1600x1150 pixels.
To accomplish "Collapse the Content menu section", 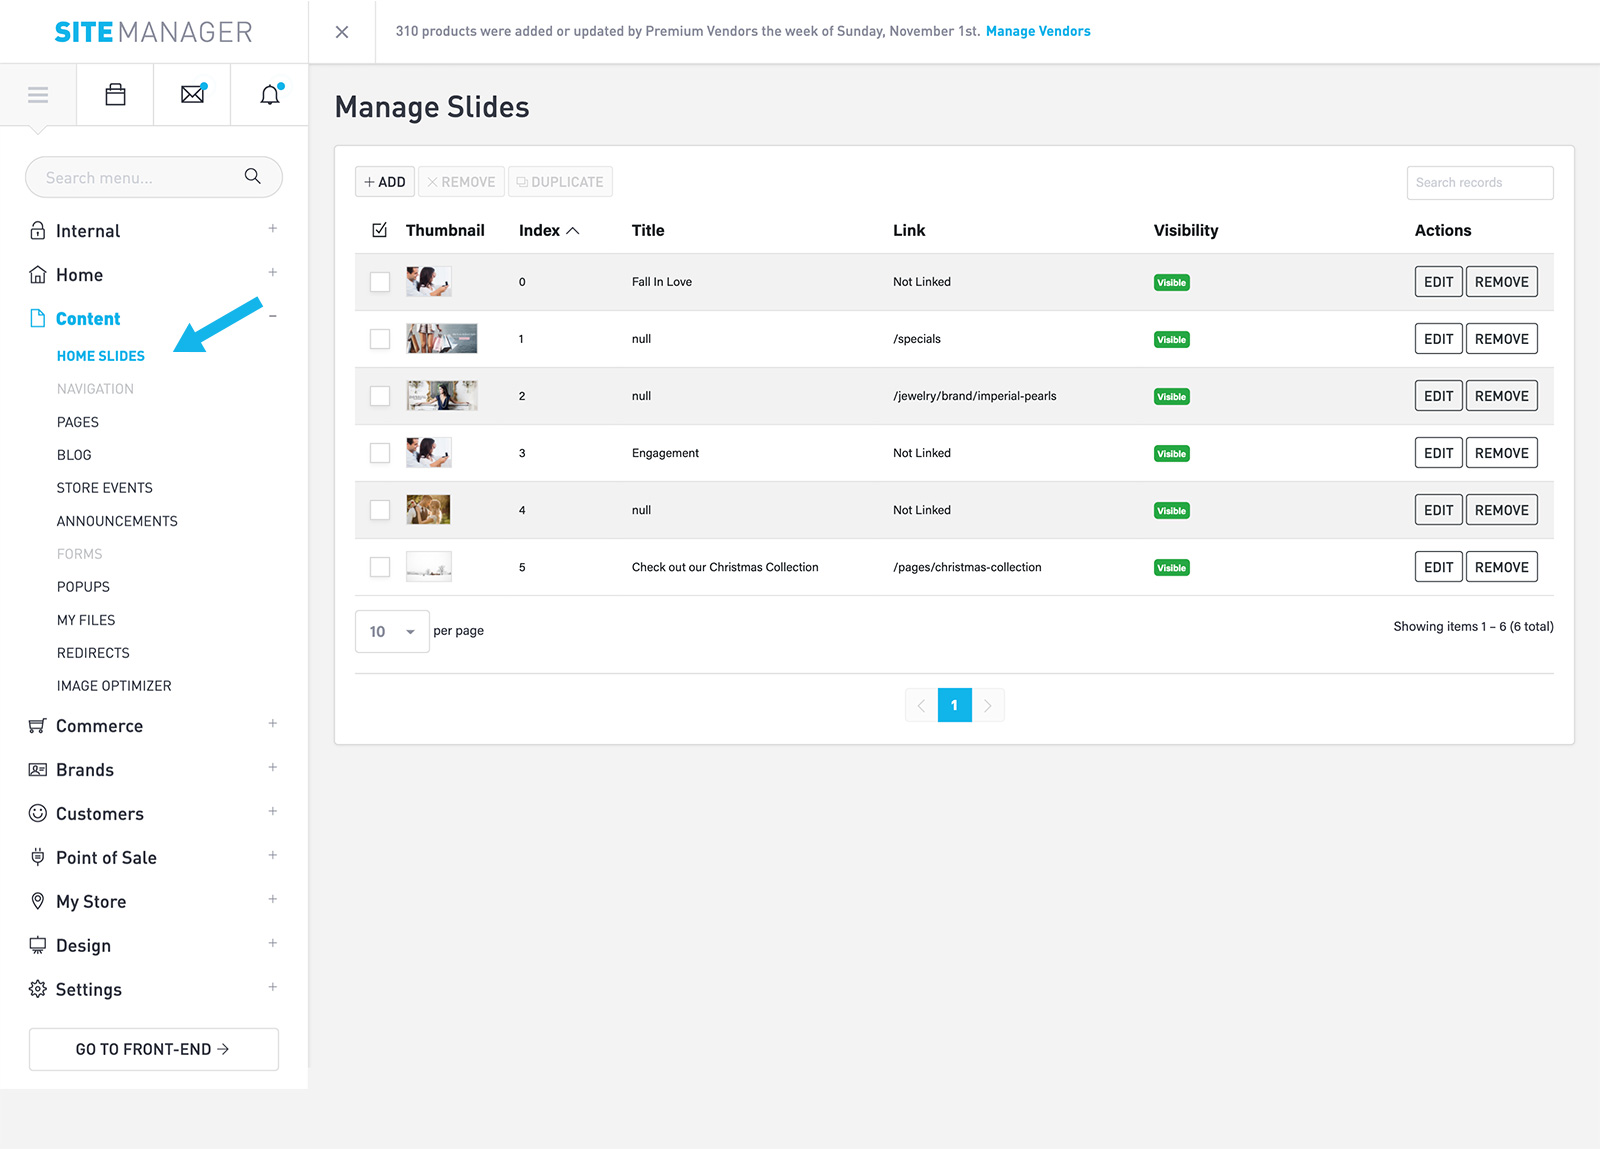I will [272, 317].
